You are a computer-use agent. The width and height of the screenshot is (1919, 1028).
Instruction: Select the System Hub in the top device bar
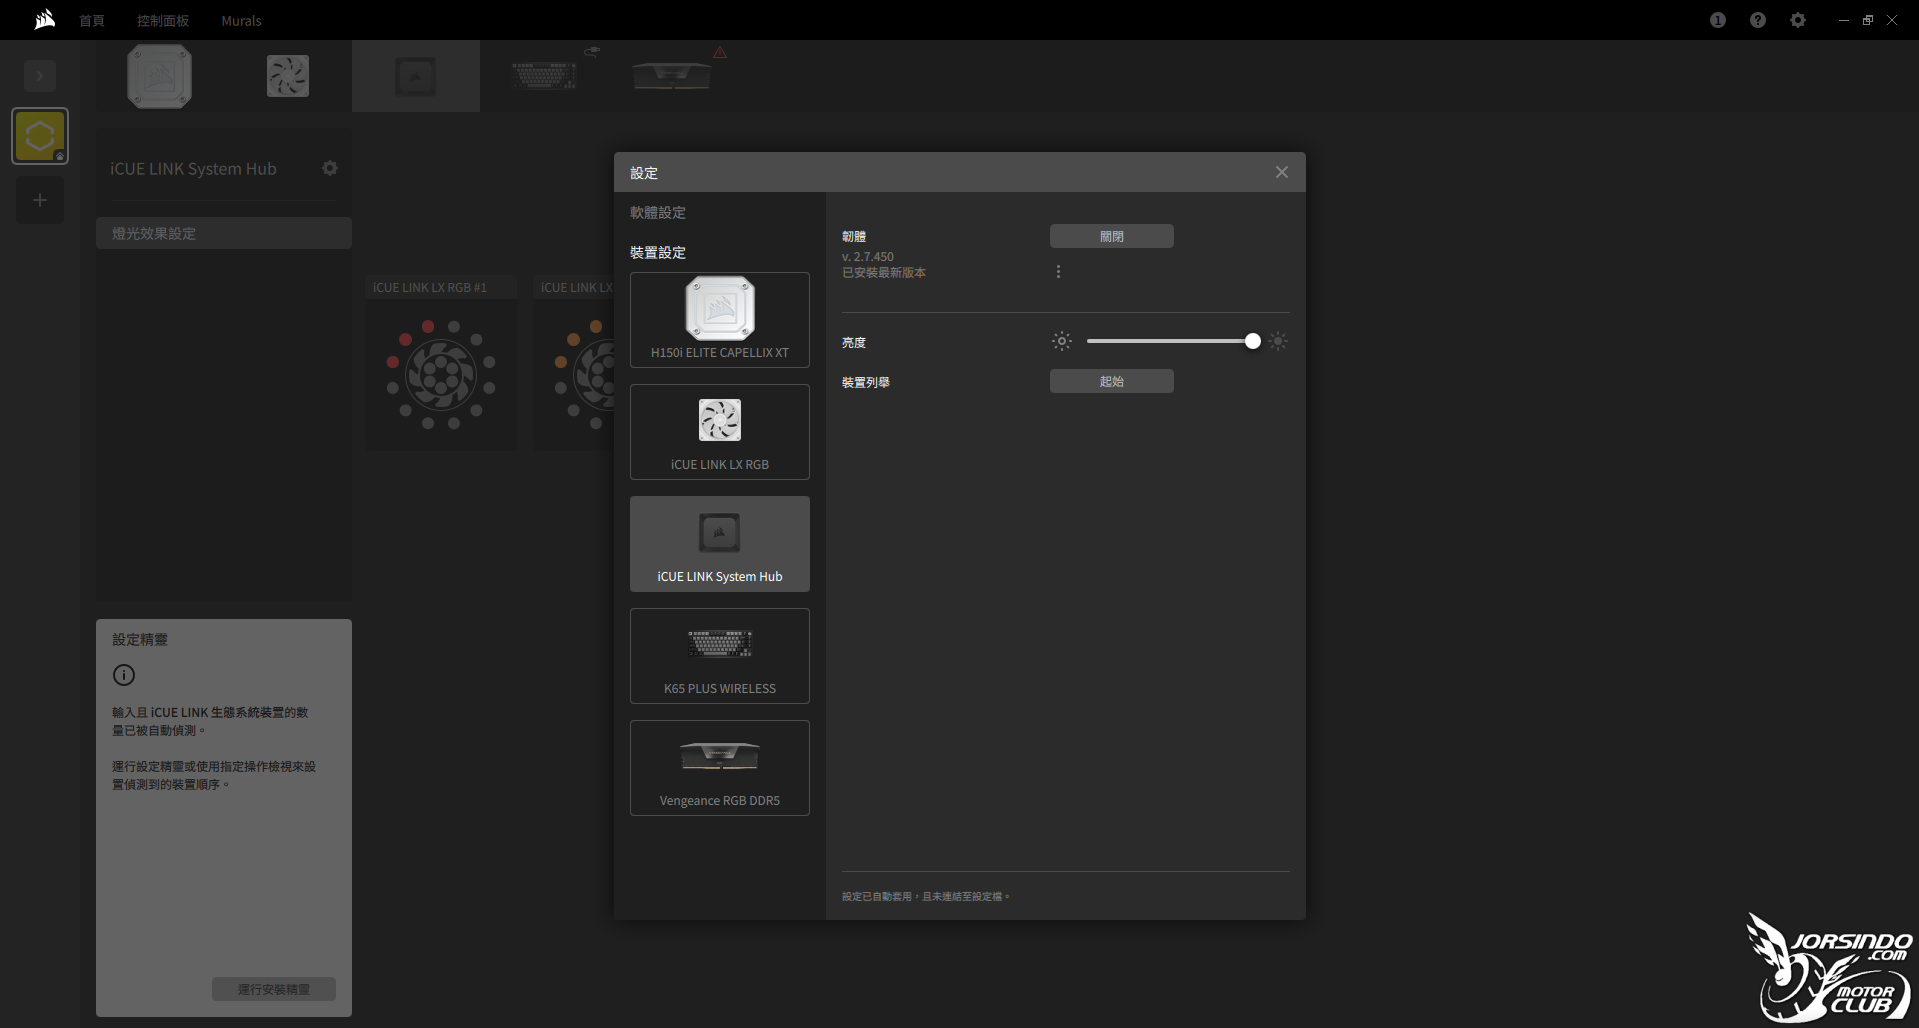[x=416, y=76]
